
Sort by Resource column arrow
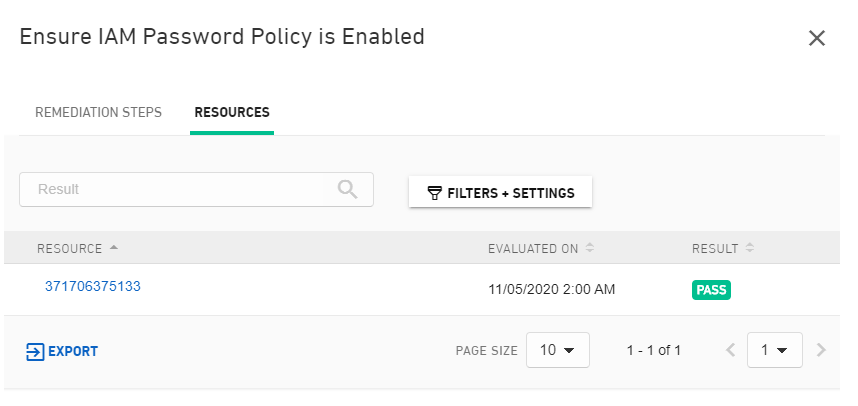click(x=114, y=248)
